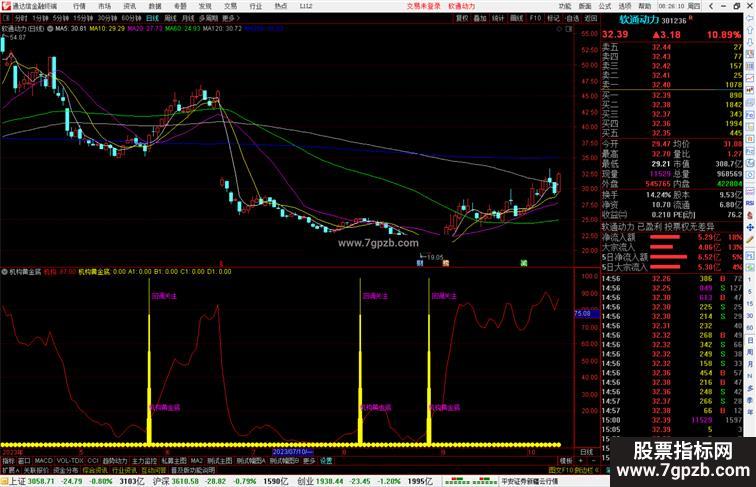Open the 资金分布 tab
Viewport: 756px width, 487px height.
66,470
